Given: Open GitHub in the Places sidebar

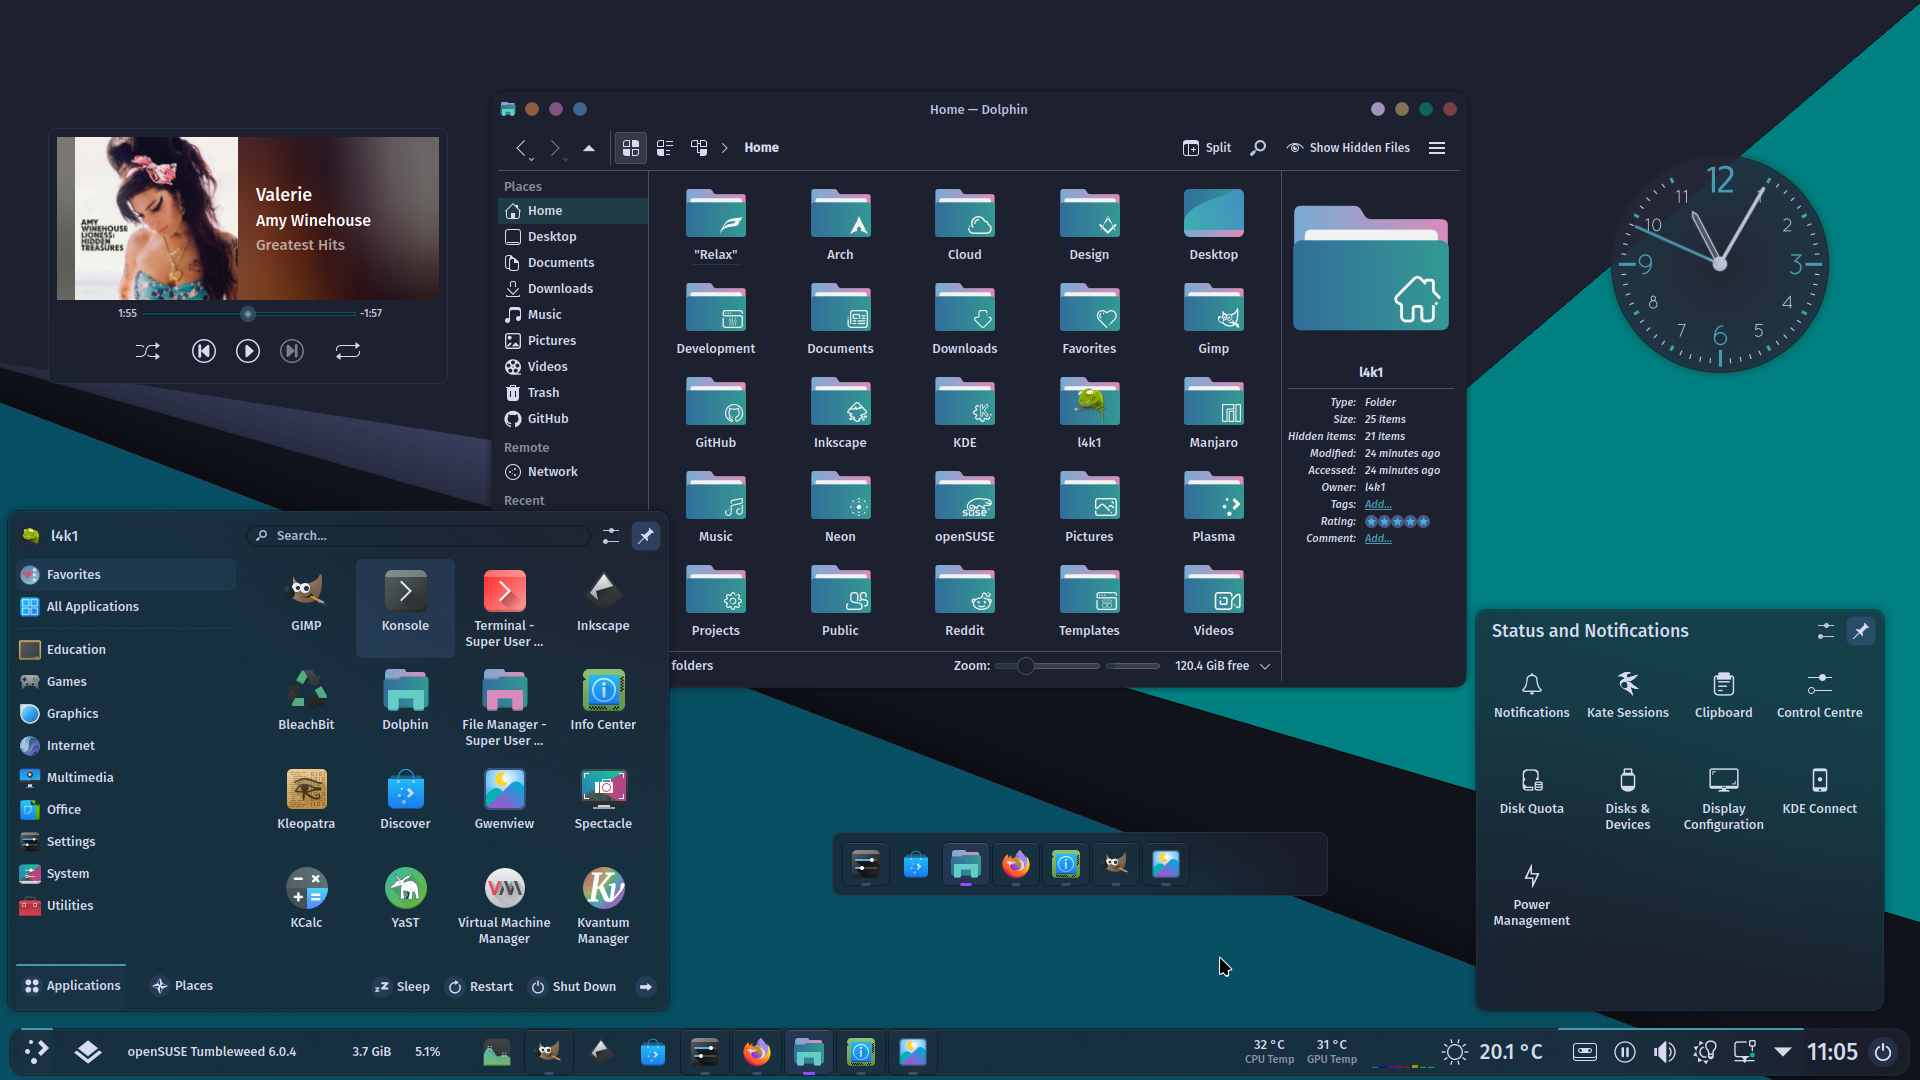Looking at the screenshot, I should click(573, 419).
